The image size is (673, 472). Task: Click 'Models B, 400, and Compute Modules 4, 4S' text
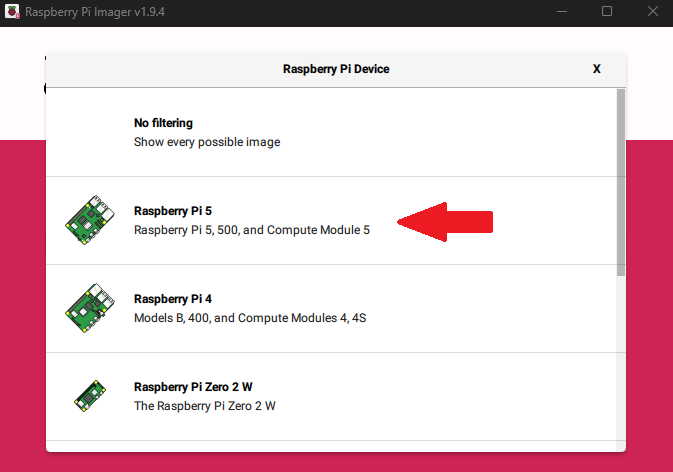tap(250, 318)
